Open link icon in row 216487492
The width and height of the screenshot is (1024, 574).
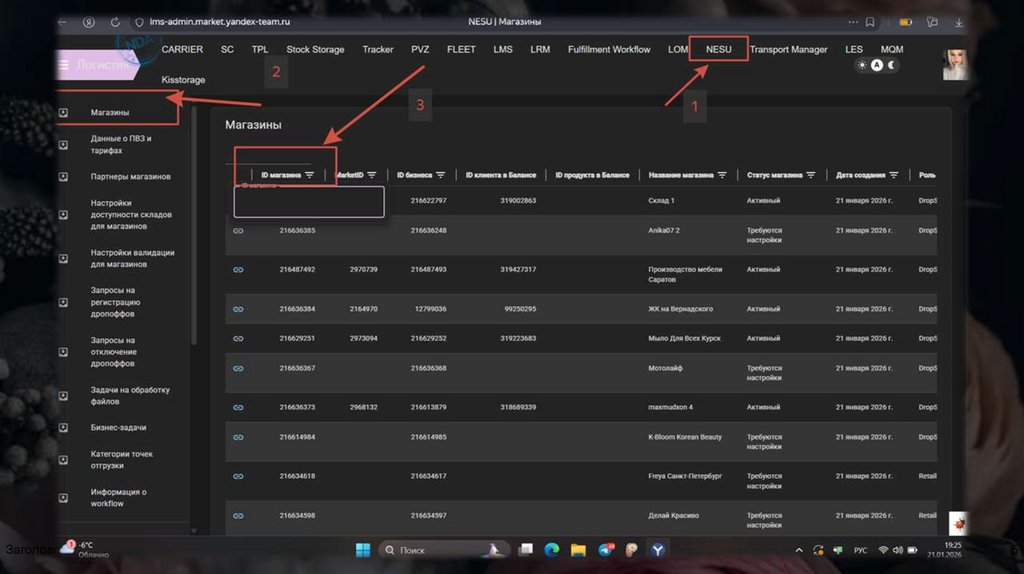[x=238, y=270]
